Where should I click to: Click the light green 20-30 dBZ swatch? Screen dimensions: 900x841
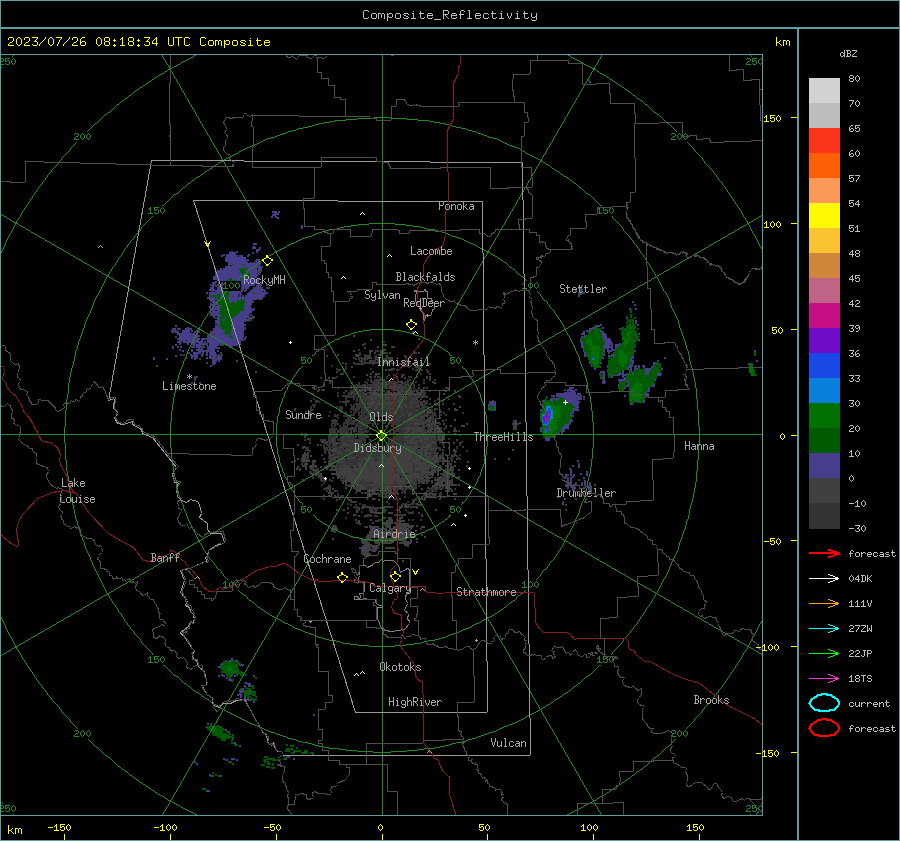824,416
